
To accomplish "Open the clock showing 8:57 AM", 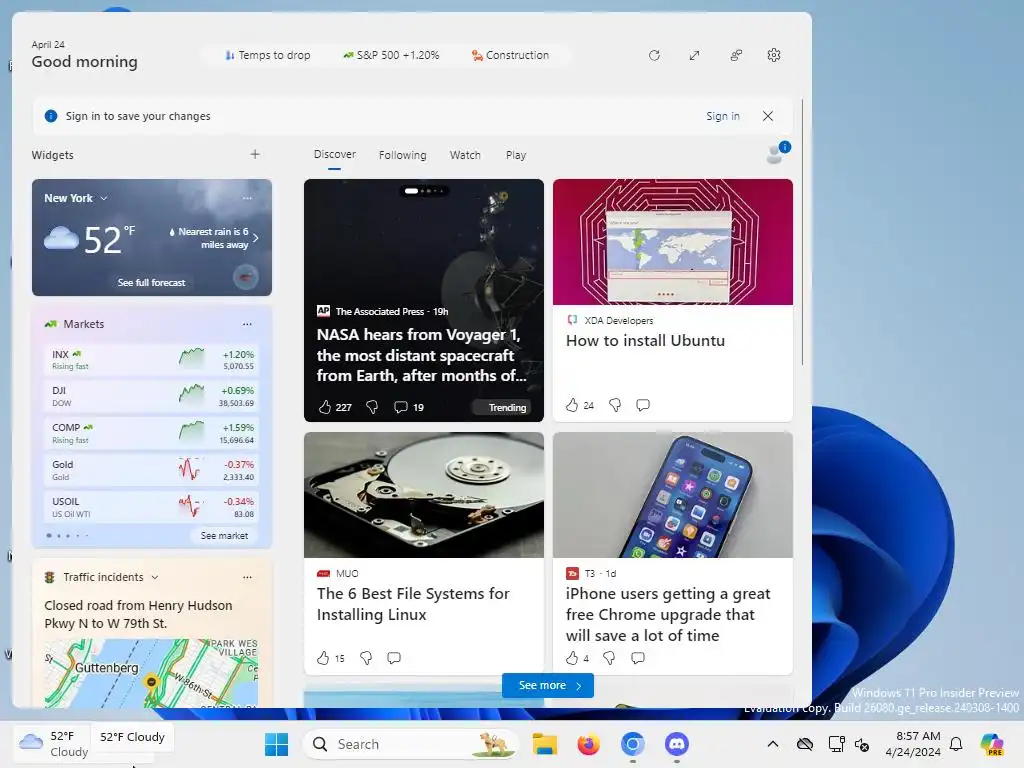I will coord(913,744).
